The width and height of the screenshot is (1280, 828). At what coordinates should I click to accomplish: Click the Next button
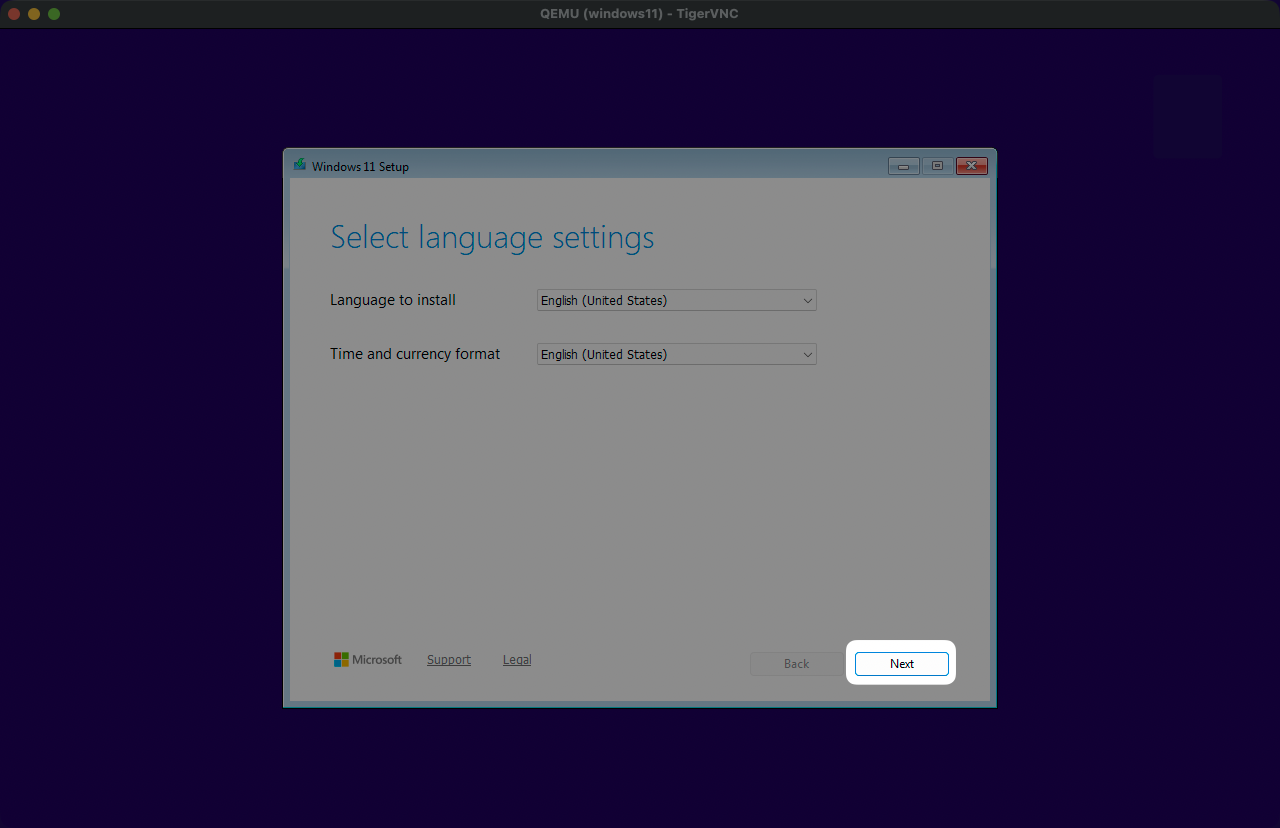click(901, 664)
